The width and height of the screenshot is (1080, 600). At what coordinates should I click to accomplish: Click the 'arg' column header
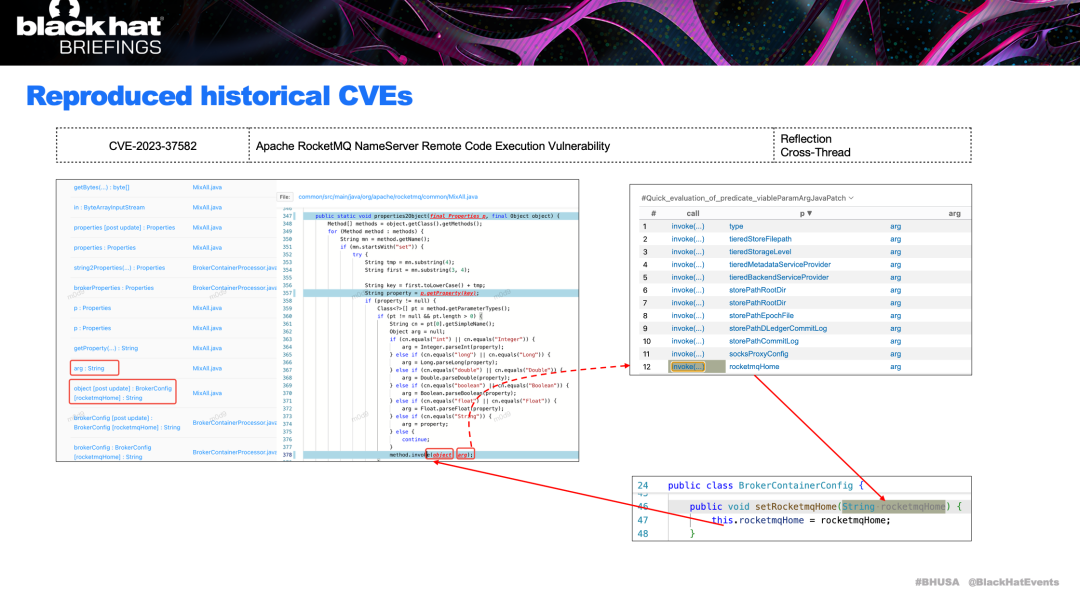click(954, 214)
